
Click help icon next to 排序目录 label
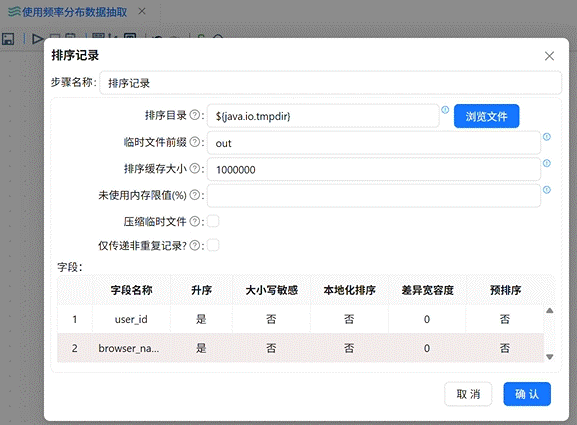point(195,115)
